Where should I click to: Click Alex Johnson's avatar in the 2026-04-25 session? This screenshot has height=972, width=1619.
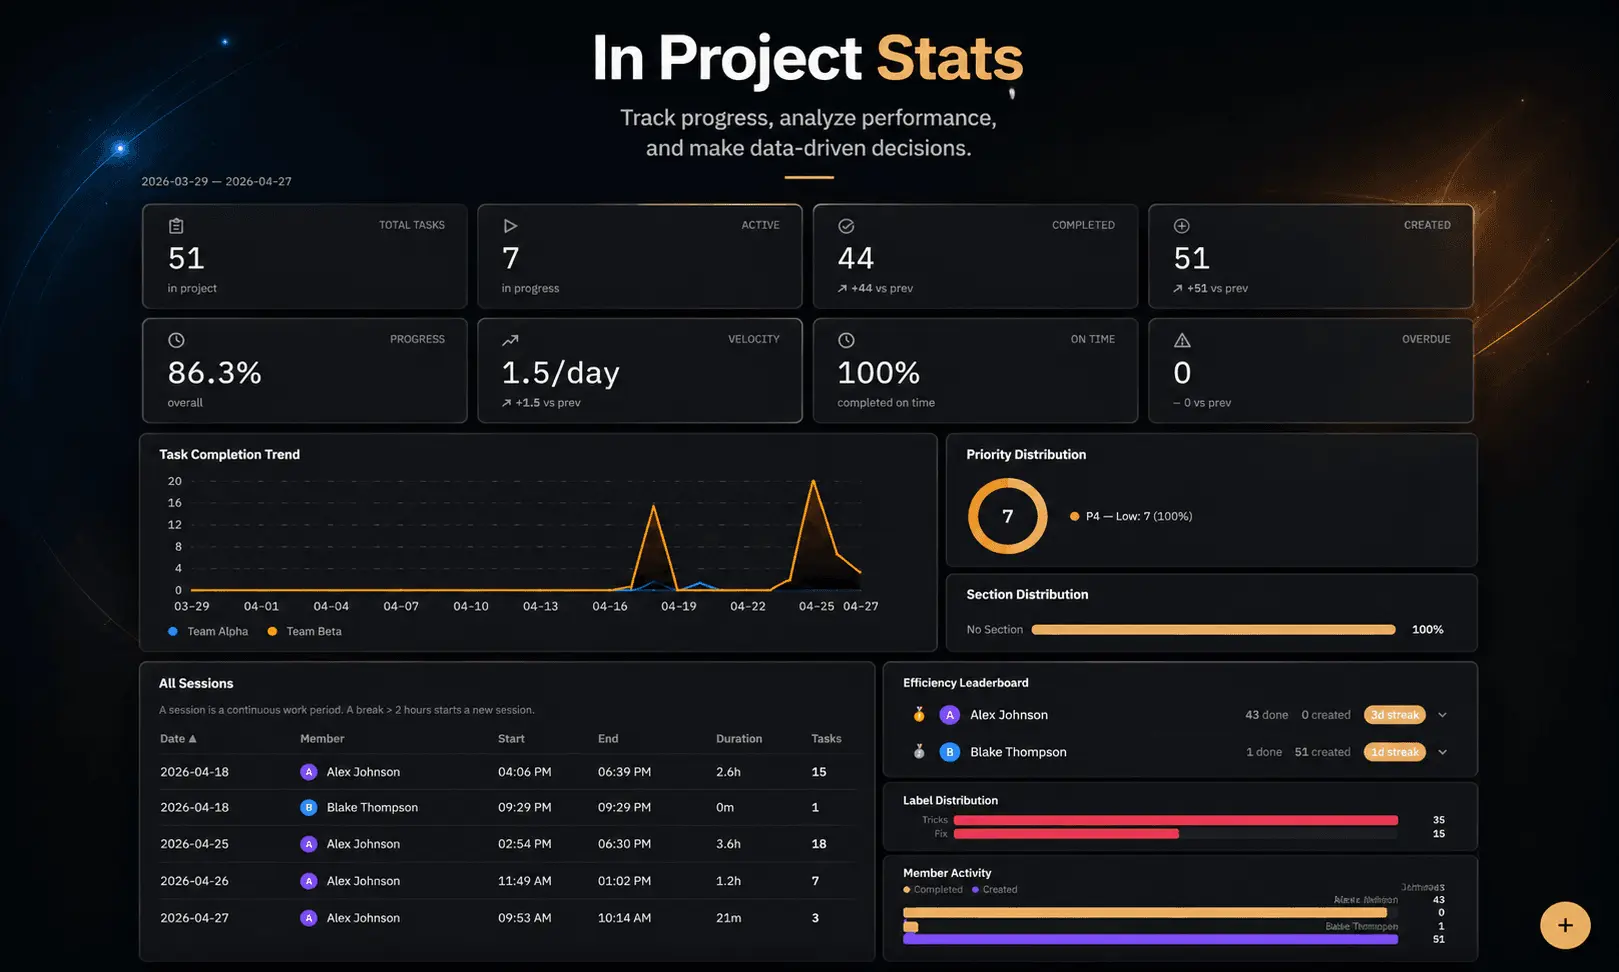point(309,844)
